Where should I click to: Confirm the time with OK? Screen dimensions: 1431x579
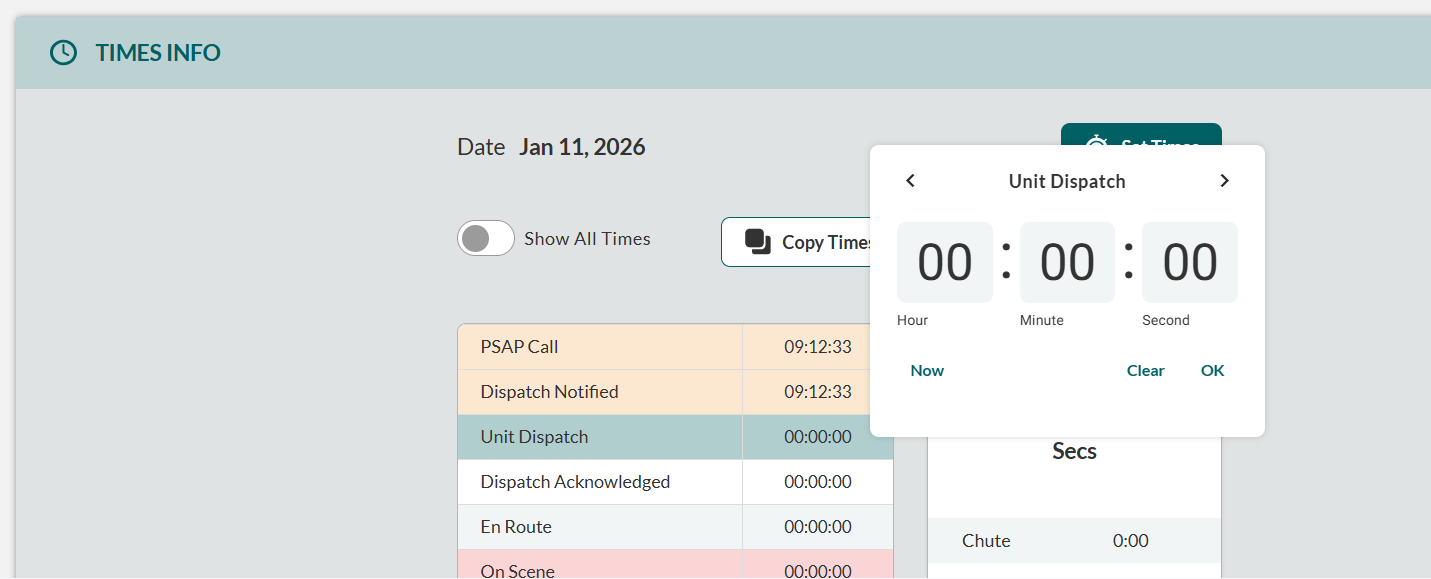pos(1212,371)
